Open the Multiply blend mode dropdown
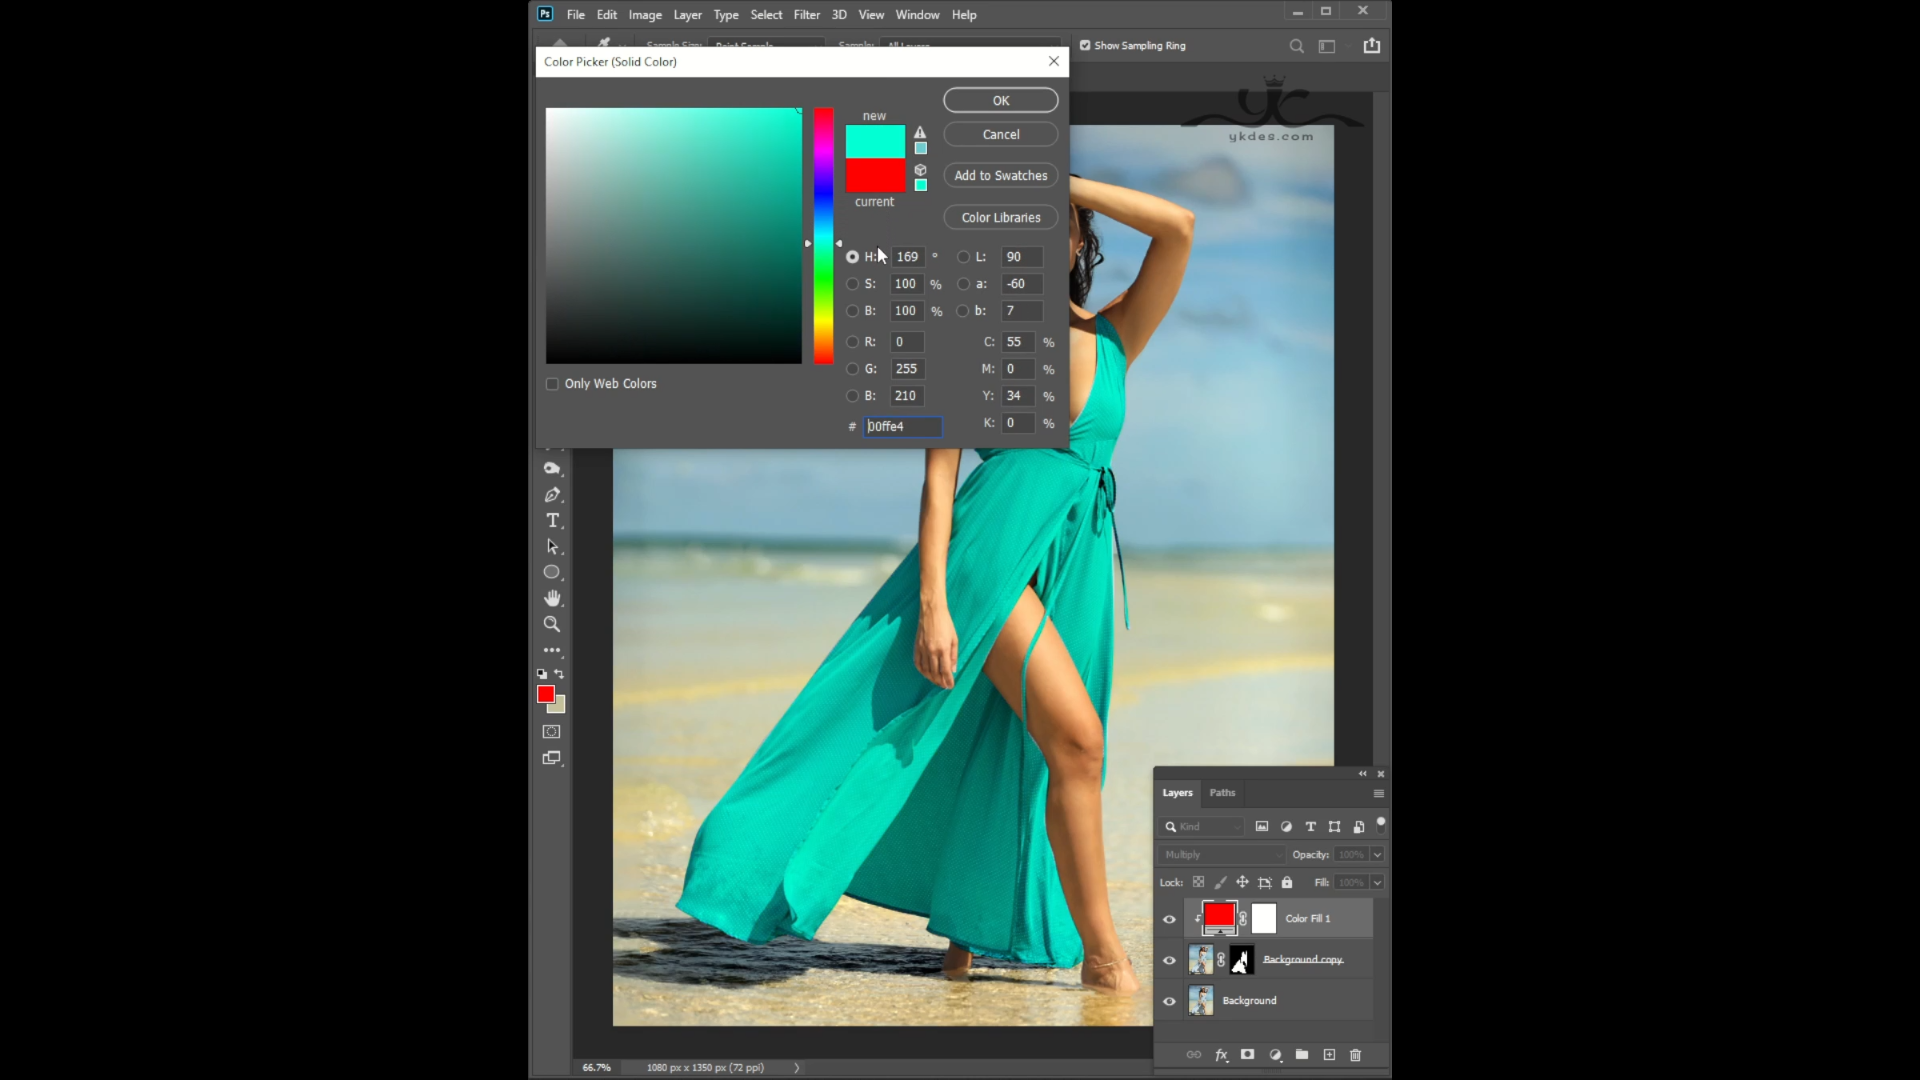 (1222, 855)
